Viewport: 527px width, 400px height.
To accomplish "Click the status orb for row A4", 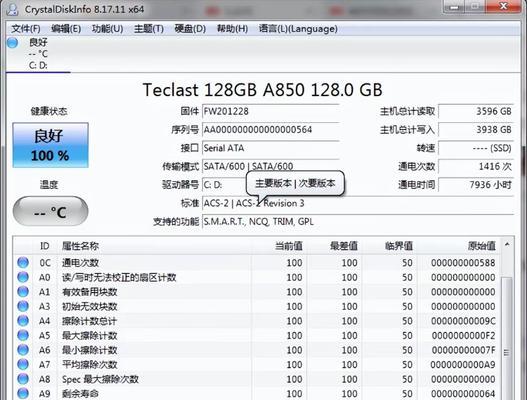I will (23, 321).
